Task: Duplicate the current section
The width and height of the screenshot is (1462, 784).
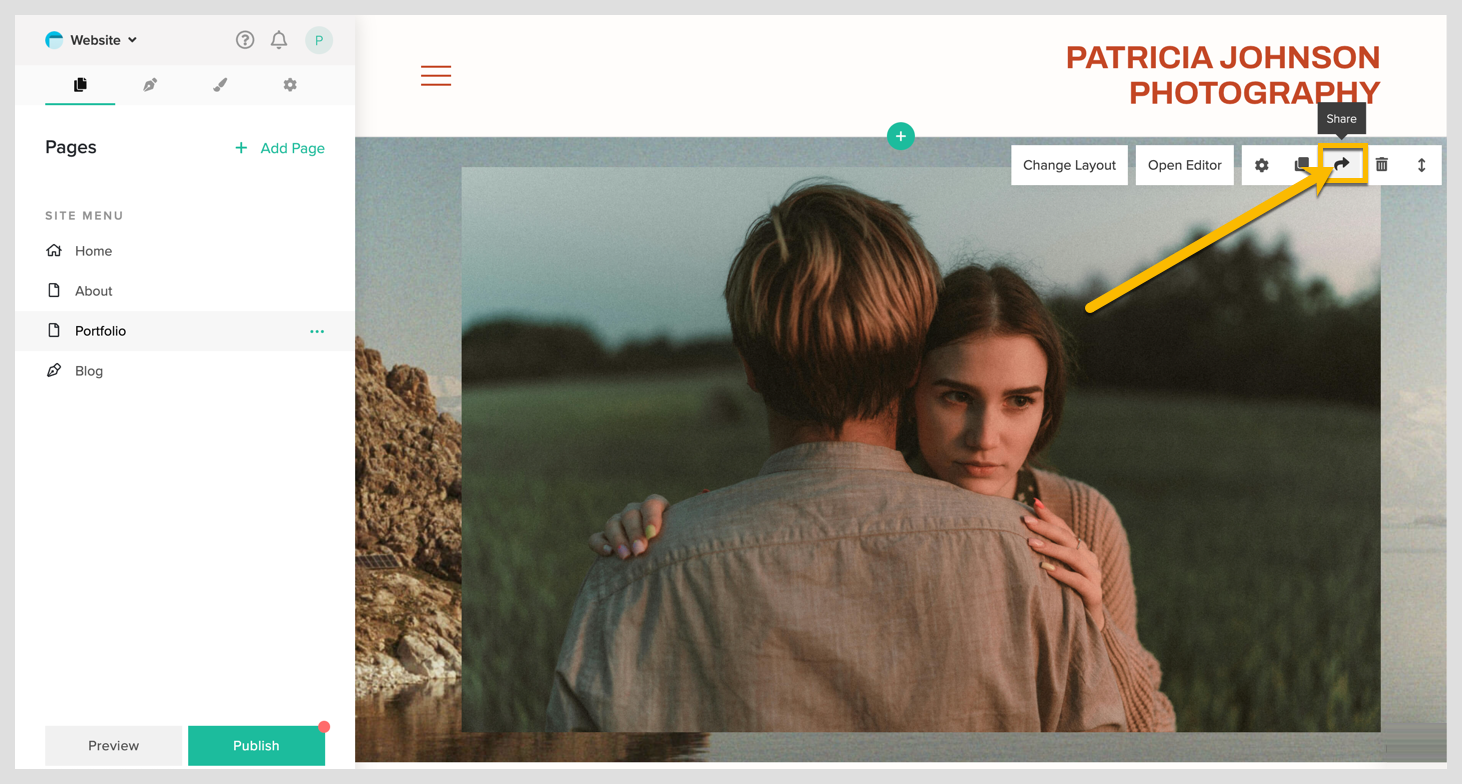Action: [x=1301, y=165]
